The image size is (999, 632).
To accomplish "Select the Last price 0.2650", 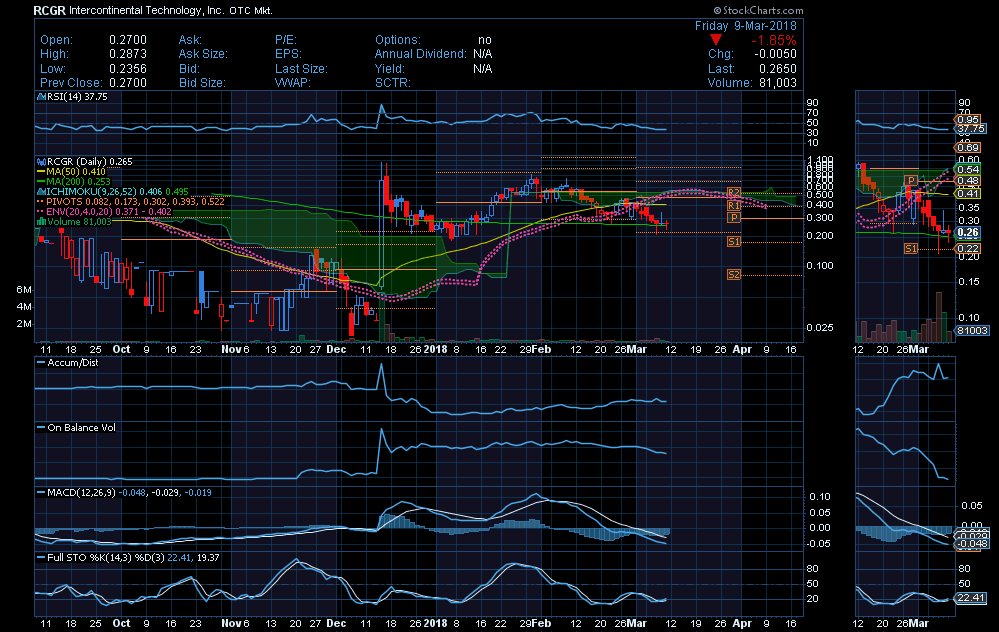I will click(777, 69).
